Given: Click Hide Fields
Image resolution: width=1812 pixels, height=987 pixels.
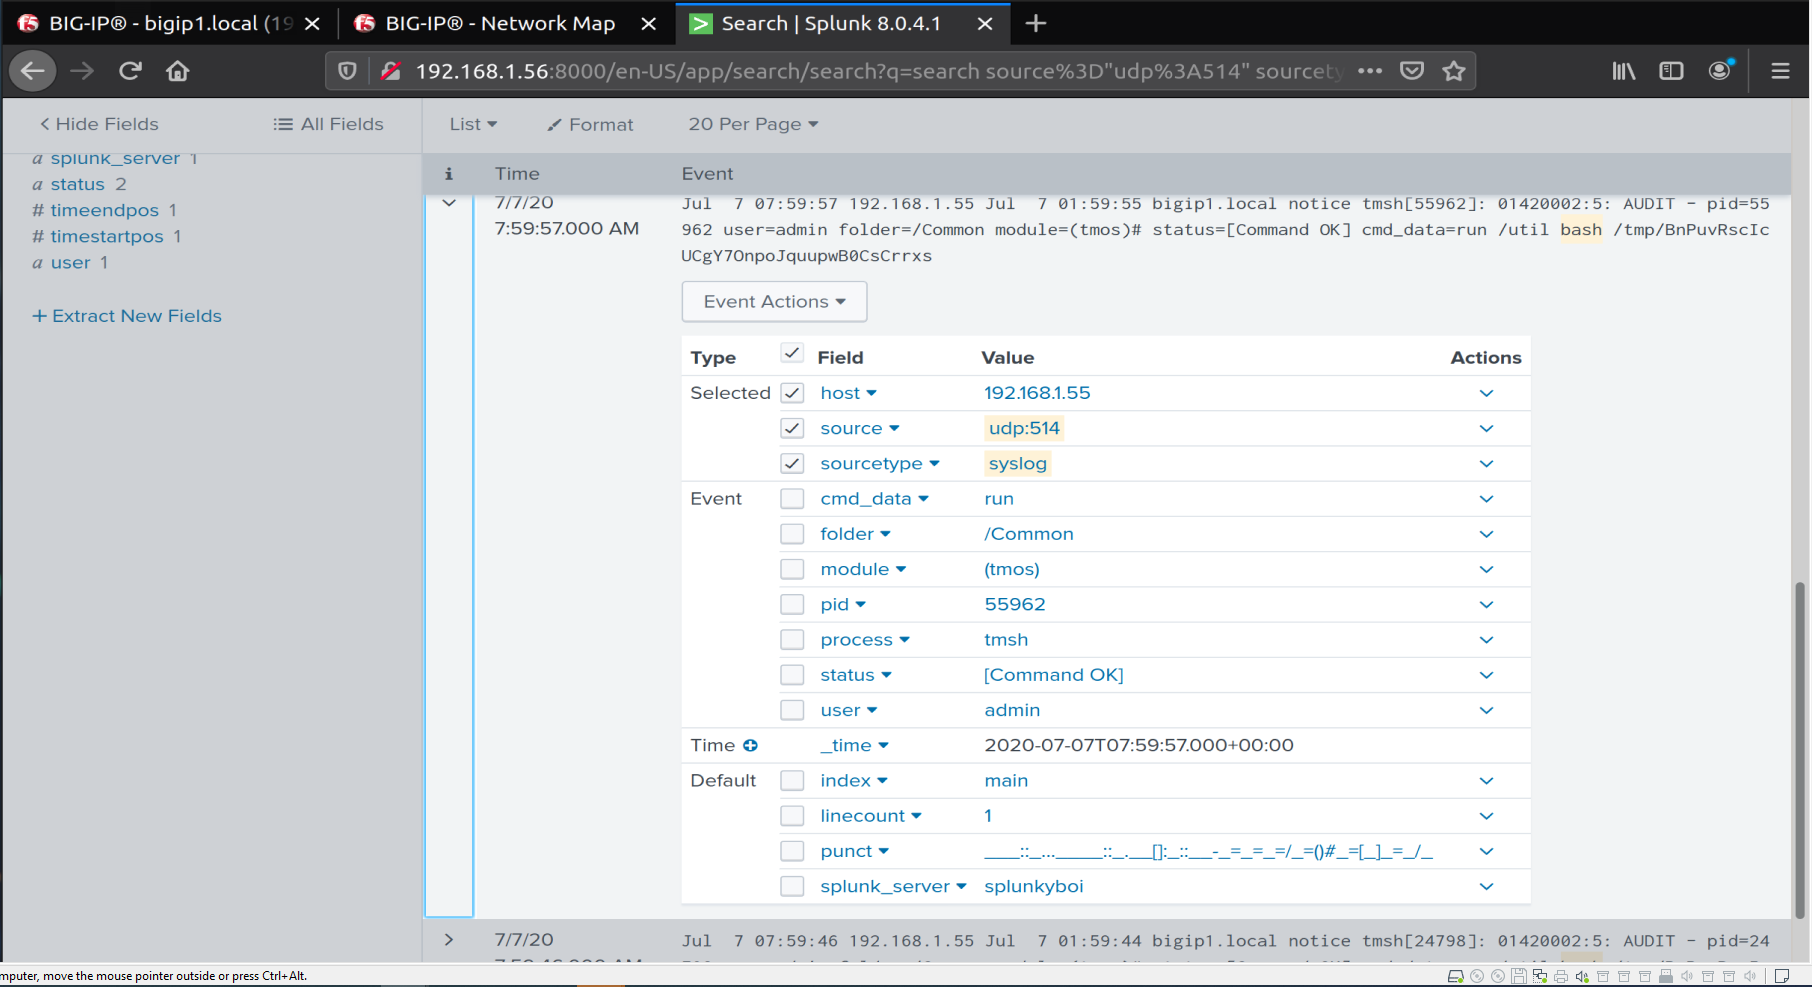Looking at the screenshot, I should [x=99, y=124].
